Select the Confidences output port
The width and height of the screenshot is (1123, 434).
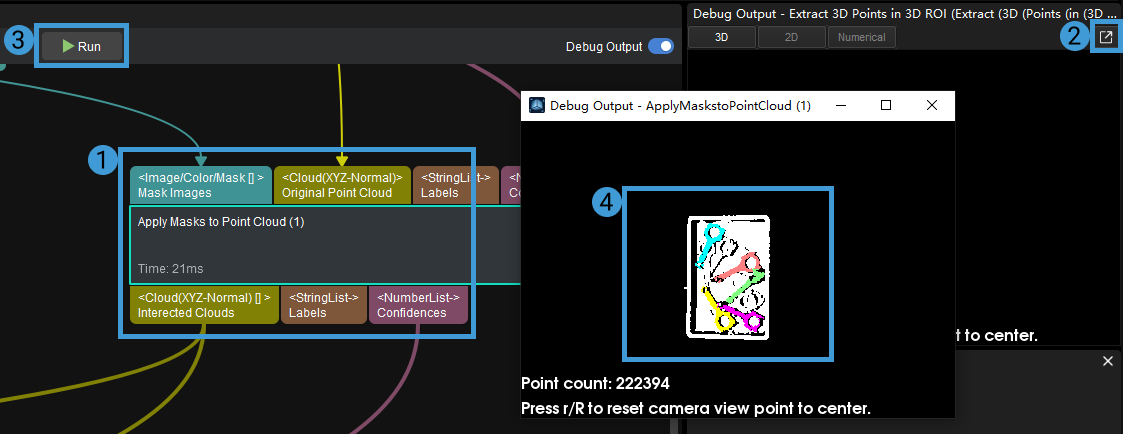418,305
